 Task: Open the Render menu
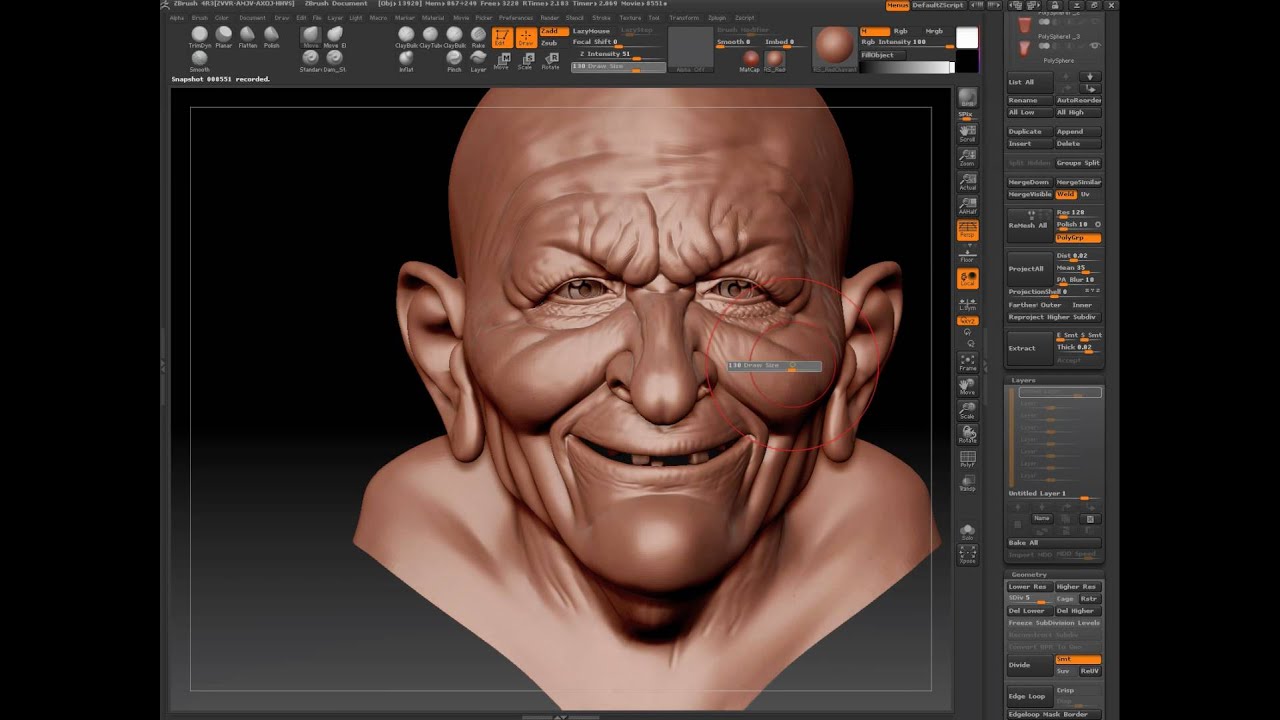550,18
